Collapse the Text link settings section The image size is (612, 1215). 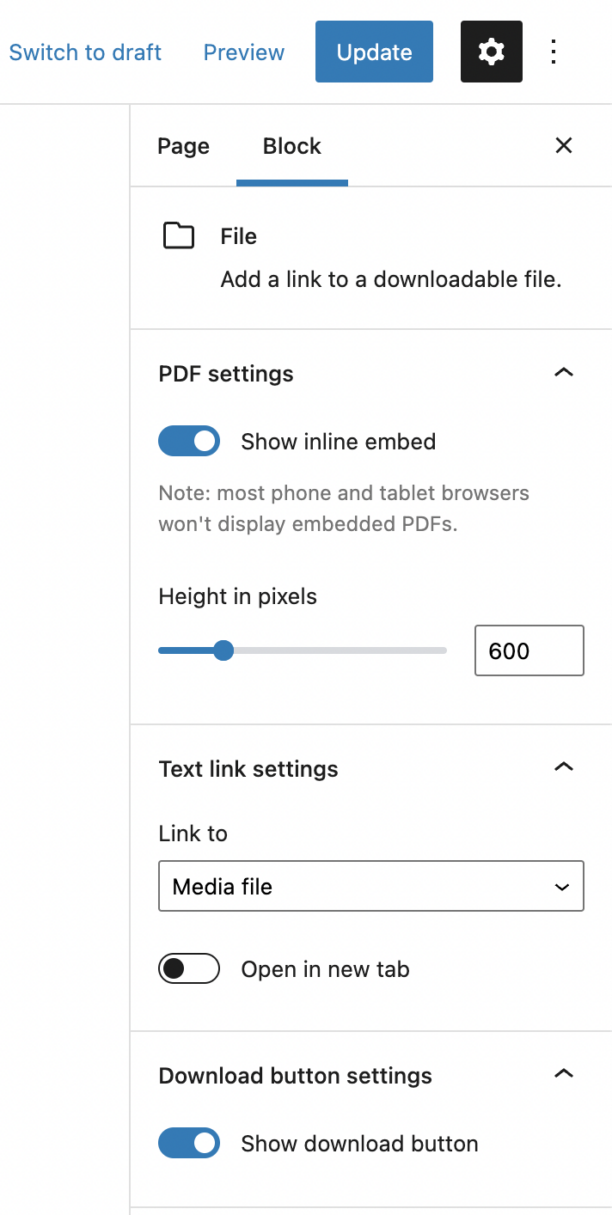(564, 768)
